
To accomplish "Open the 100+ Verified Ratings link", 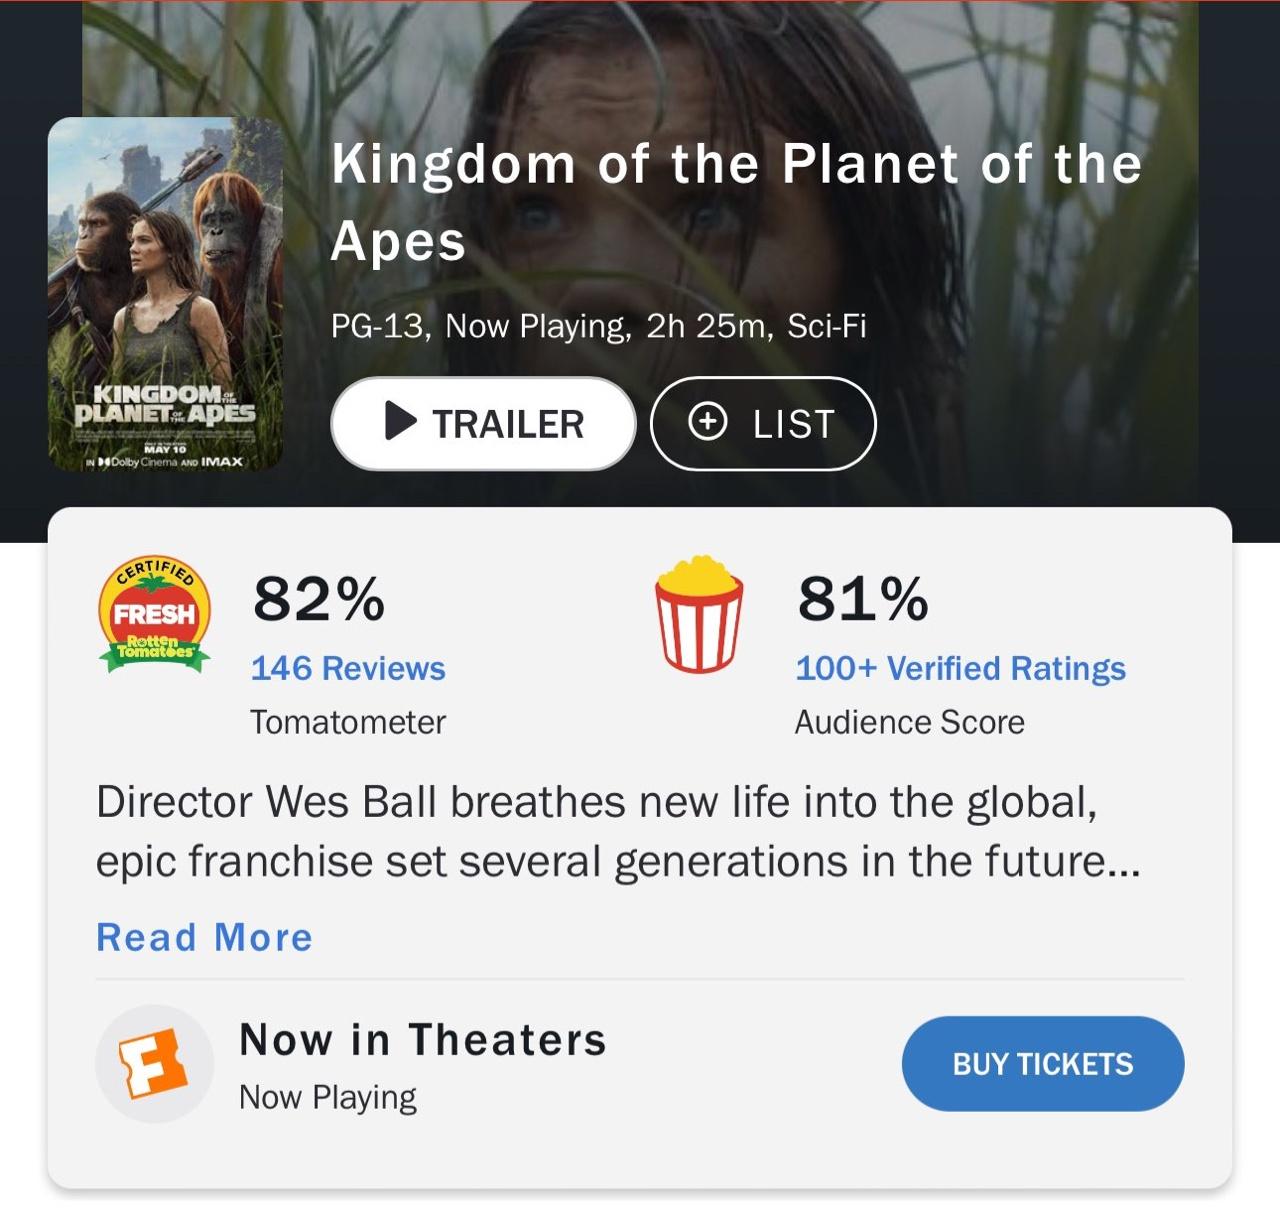I will [960, 668].
